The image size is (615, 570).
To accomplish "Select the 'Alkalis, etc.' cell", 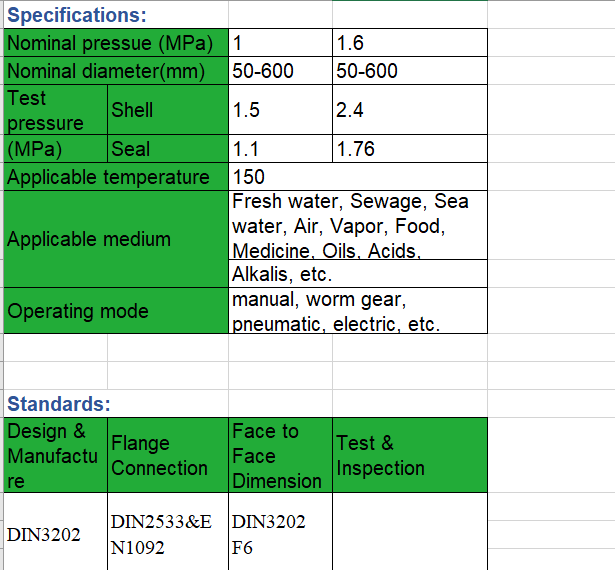I will click(x=358, y=274).
